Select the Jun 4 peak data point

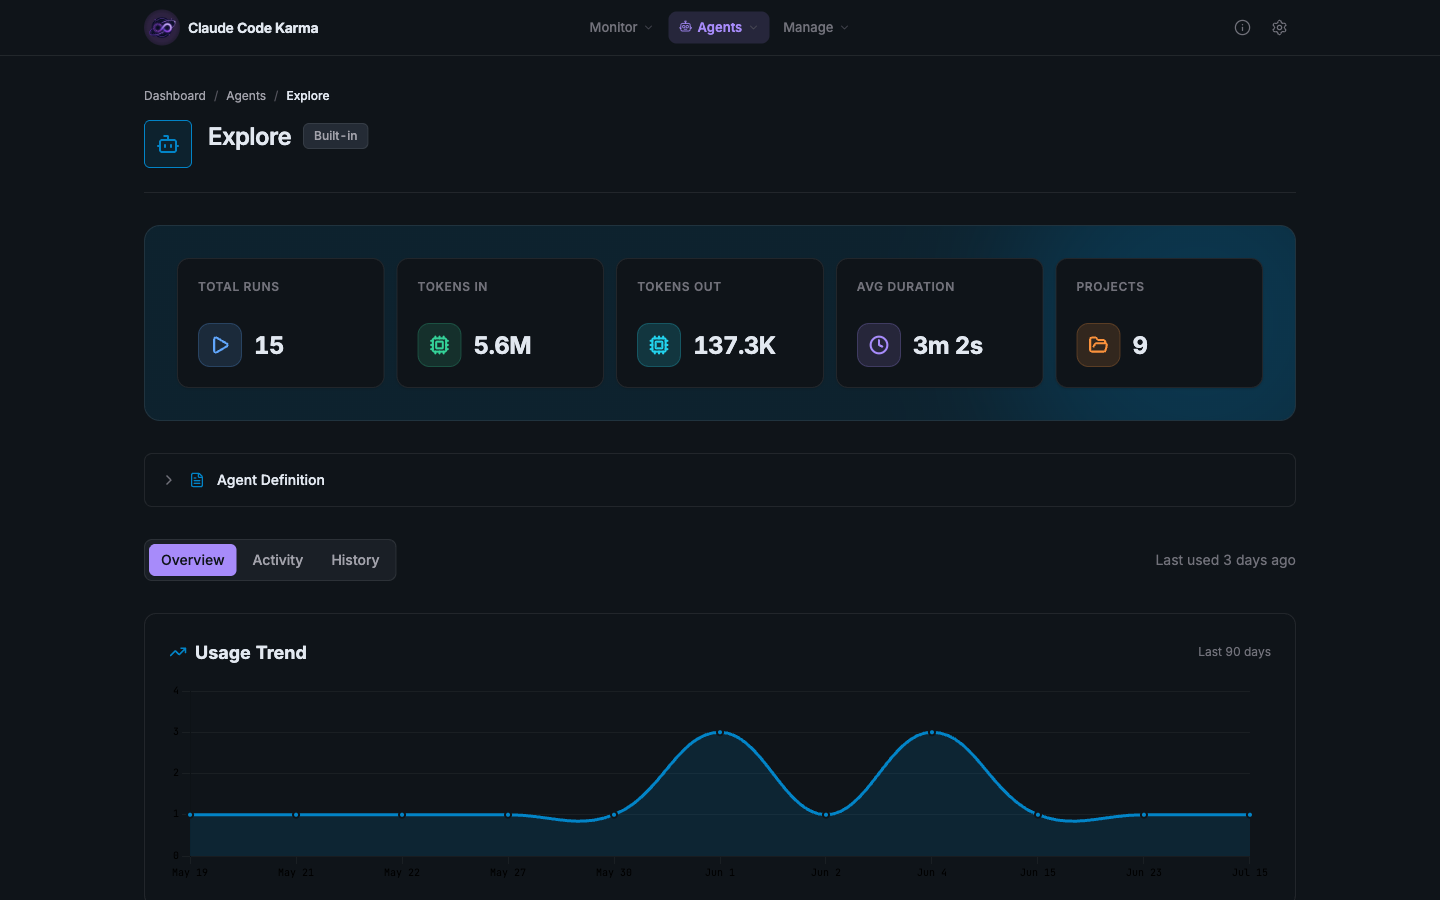click(932, 732)
